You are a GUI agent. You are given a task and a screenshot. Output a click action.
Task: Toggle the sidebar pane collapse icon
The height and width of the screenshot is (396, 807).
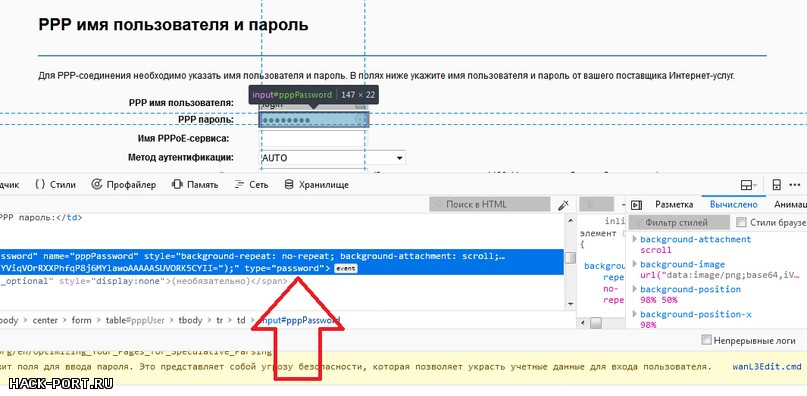pos(636,205)
